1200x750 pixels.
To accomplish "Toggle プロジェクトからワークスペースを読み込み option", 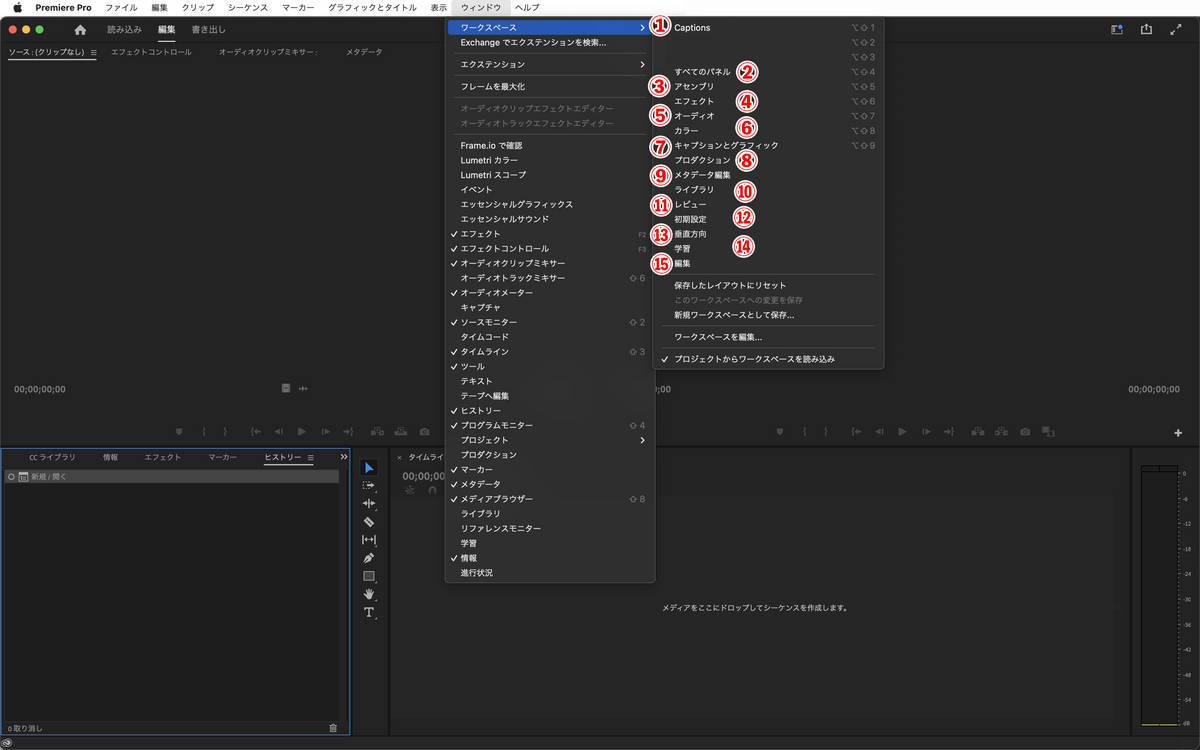I will coord(768,358).
